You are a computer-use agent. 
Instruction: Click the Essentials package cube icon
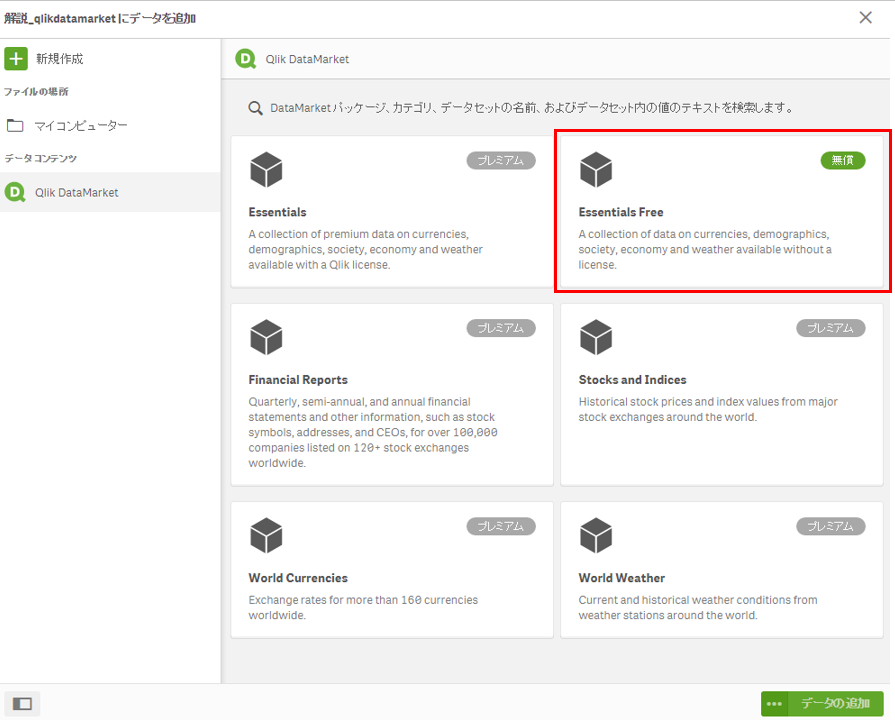click(x=266, y=170)
